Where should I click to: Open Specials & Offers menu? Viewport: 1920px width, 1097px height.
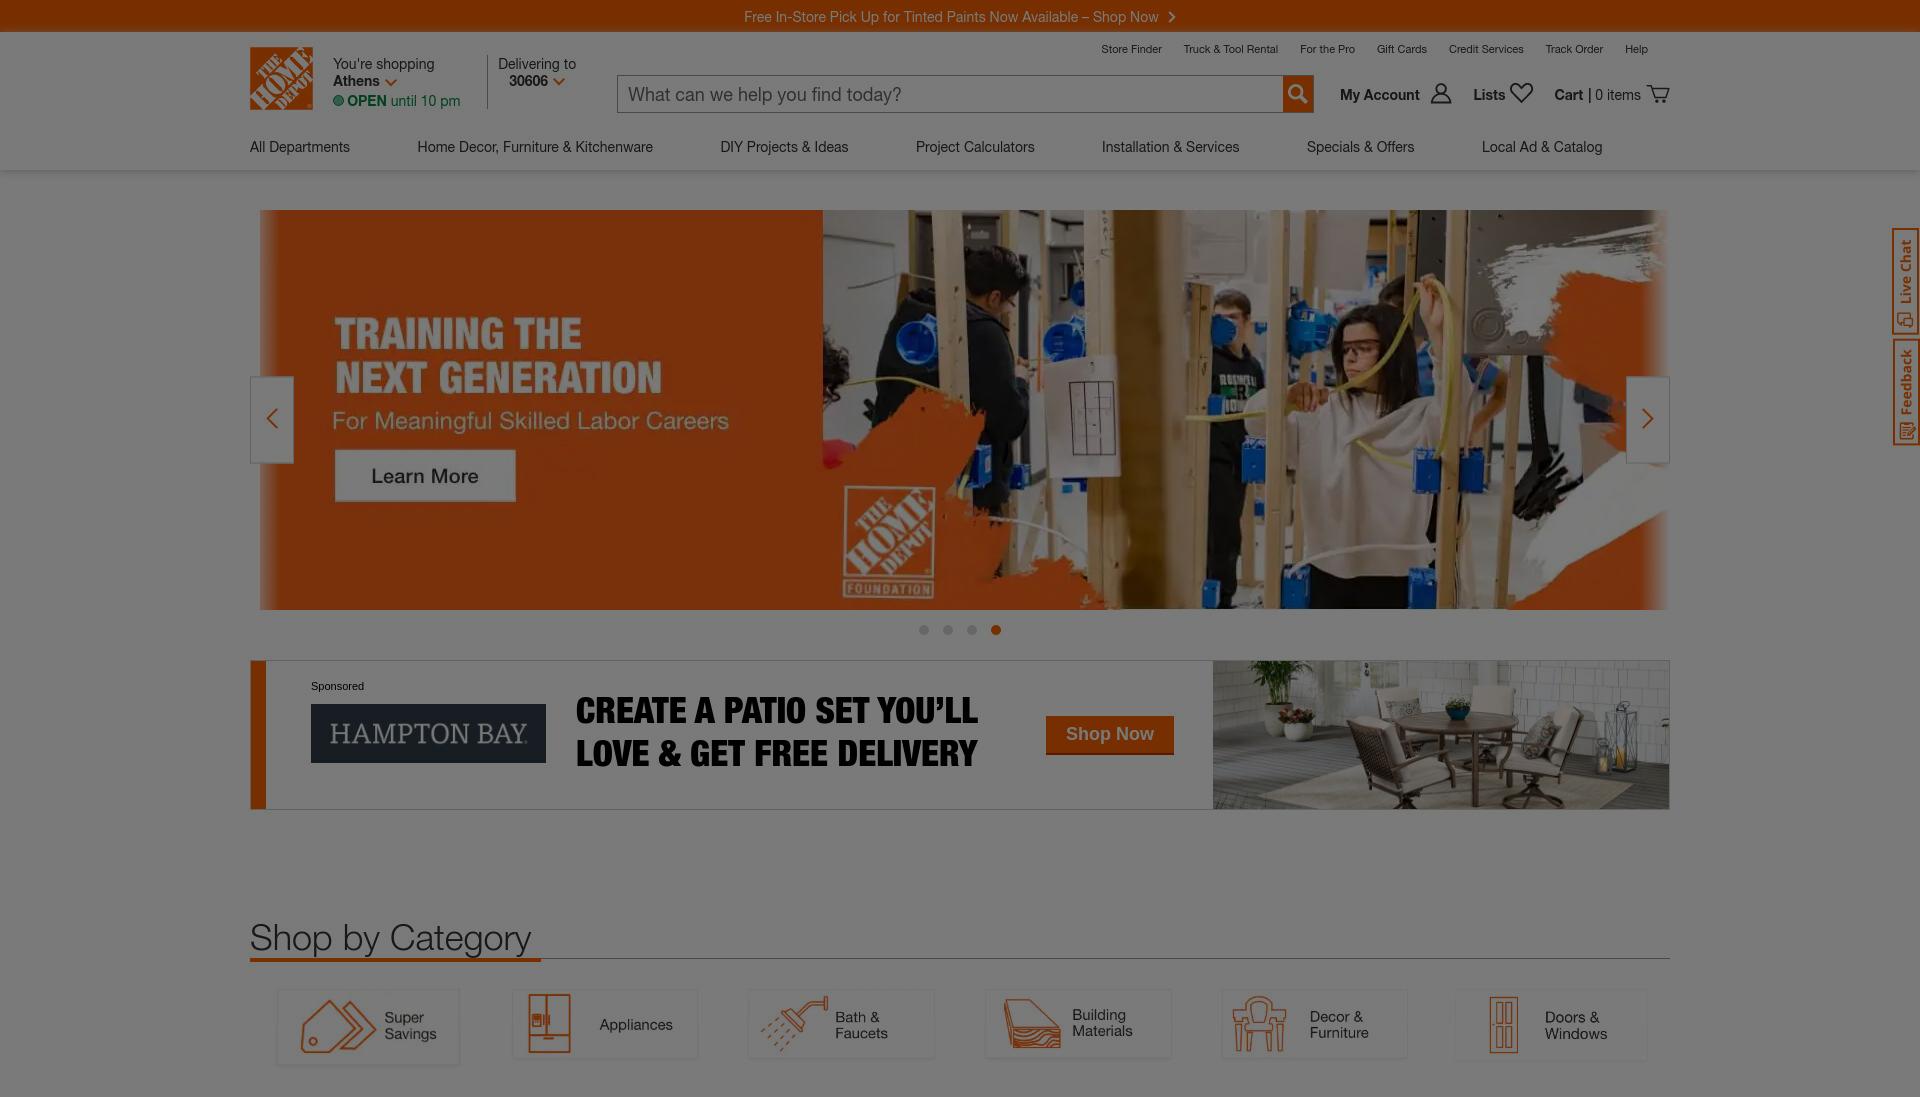[x=1360, y=147]
